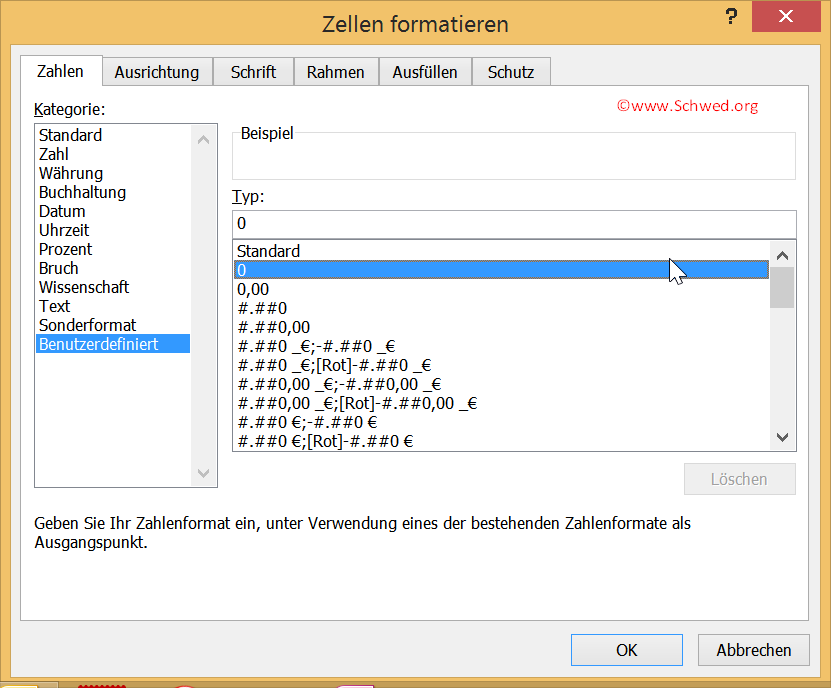The image size is (831, 688).
Task: Open the Ausfüllen tab
Action: point(425,71)
